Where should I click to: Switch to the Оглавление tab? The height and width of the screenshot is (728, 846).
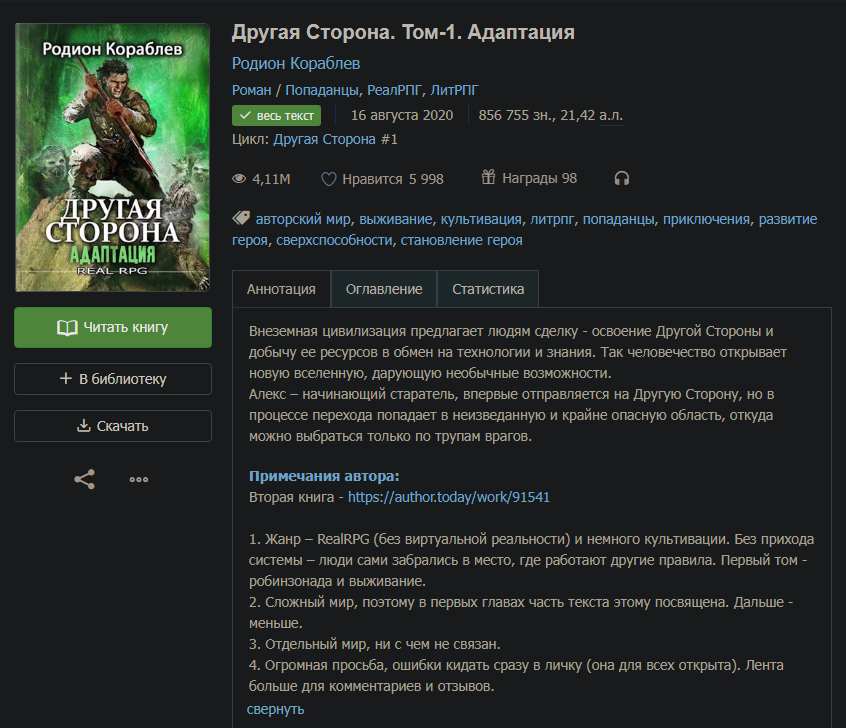pyautogui.click(x=384, y=289)
